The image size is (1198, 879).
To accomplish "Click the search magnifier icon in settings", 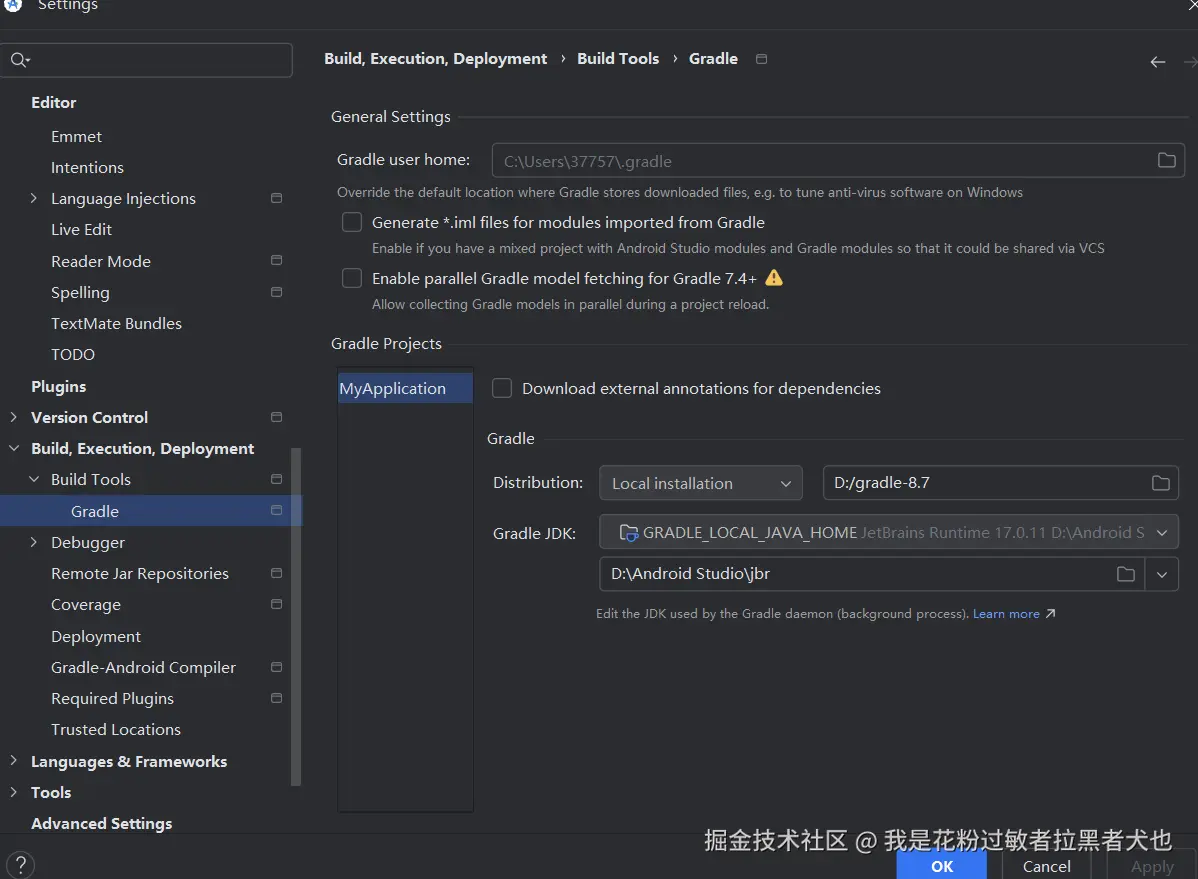I will pyautogui.click(x=19, y=60).
